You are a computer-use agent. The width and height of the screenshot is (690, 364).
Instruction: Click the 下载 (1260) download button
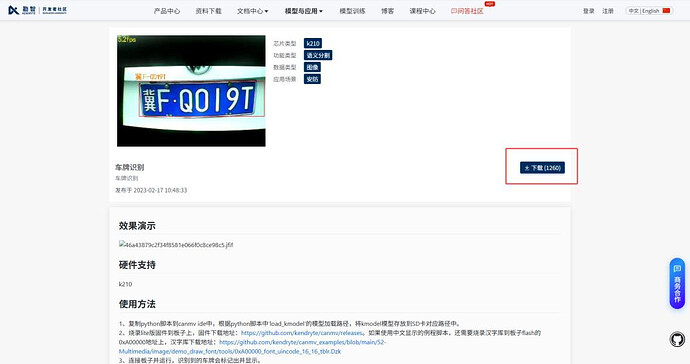point(542,168)
